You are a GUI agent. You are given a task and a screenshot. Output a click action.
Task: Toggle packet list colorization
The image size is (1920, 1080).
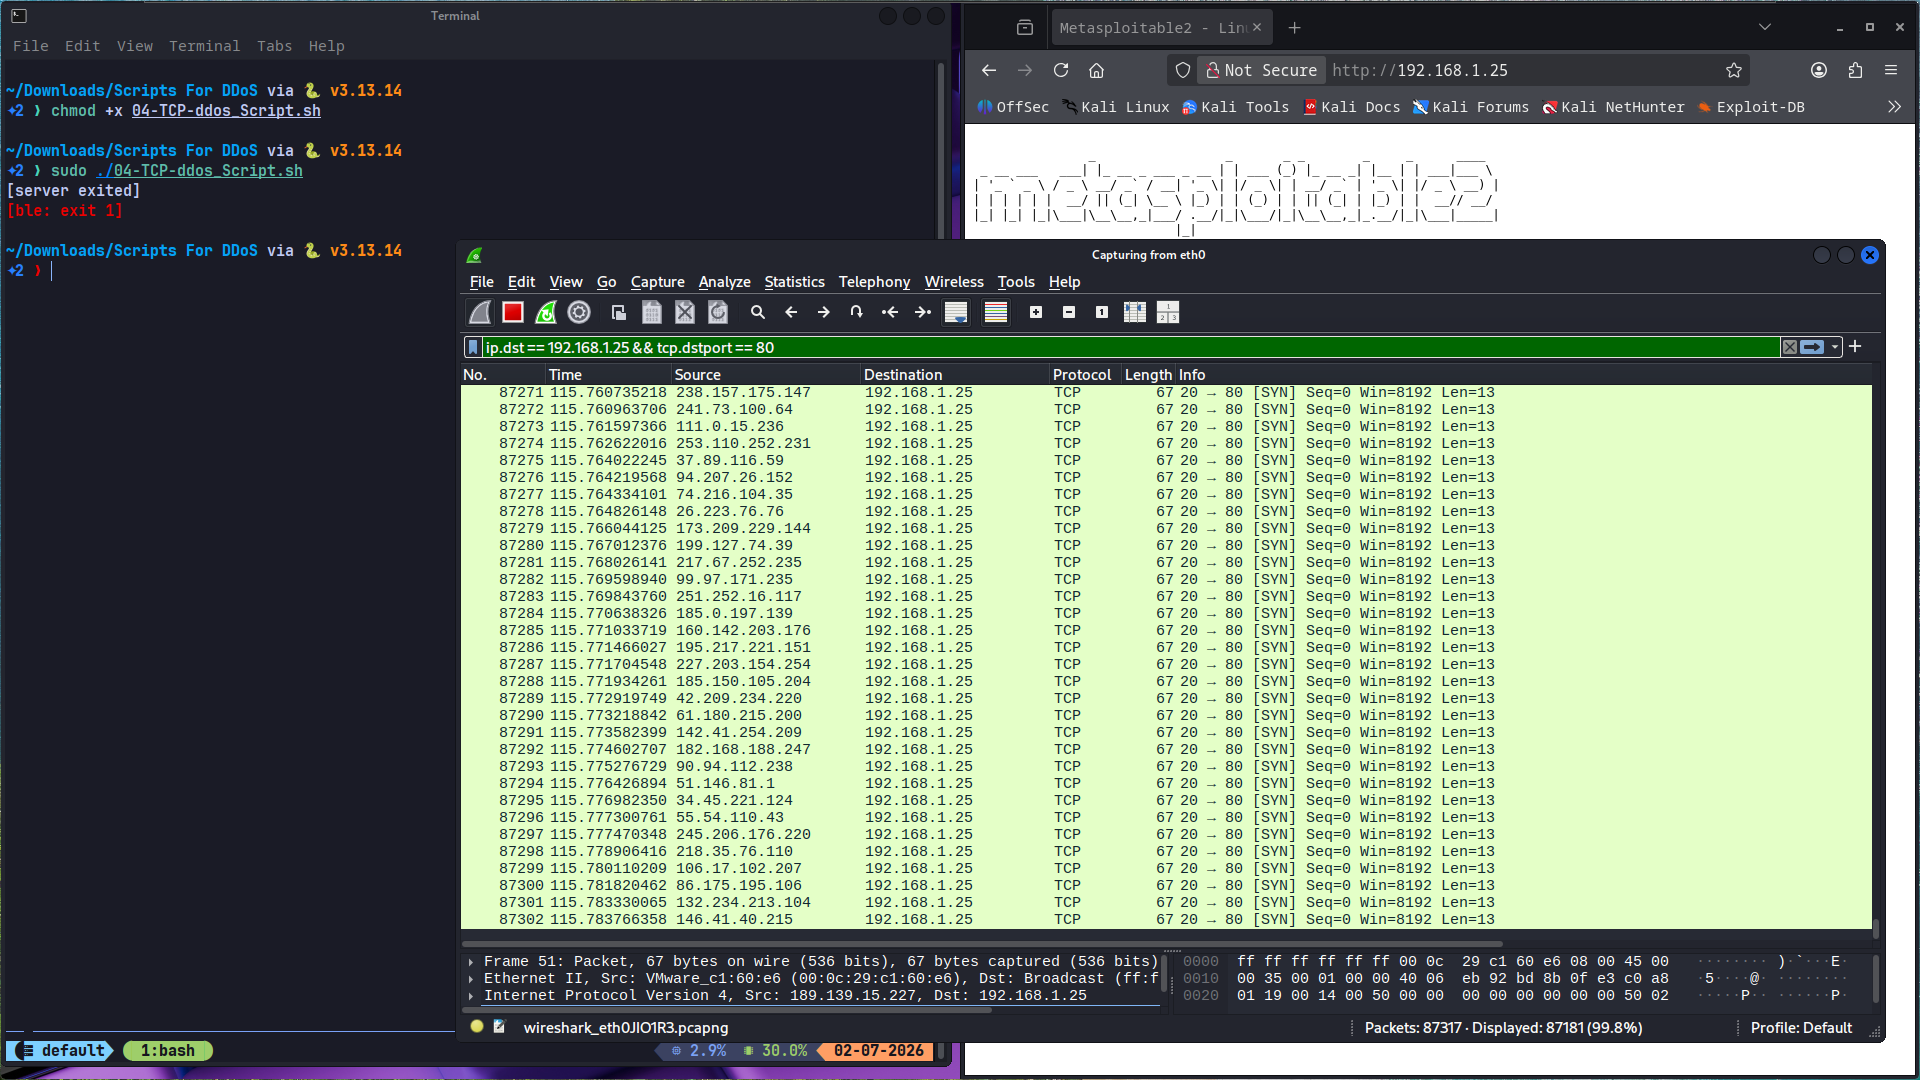click(996, 313)
